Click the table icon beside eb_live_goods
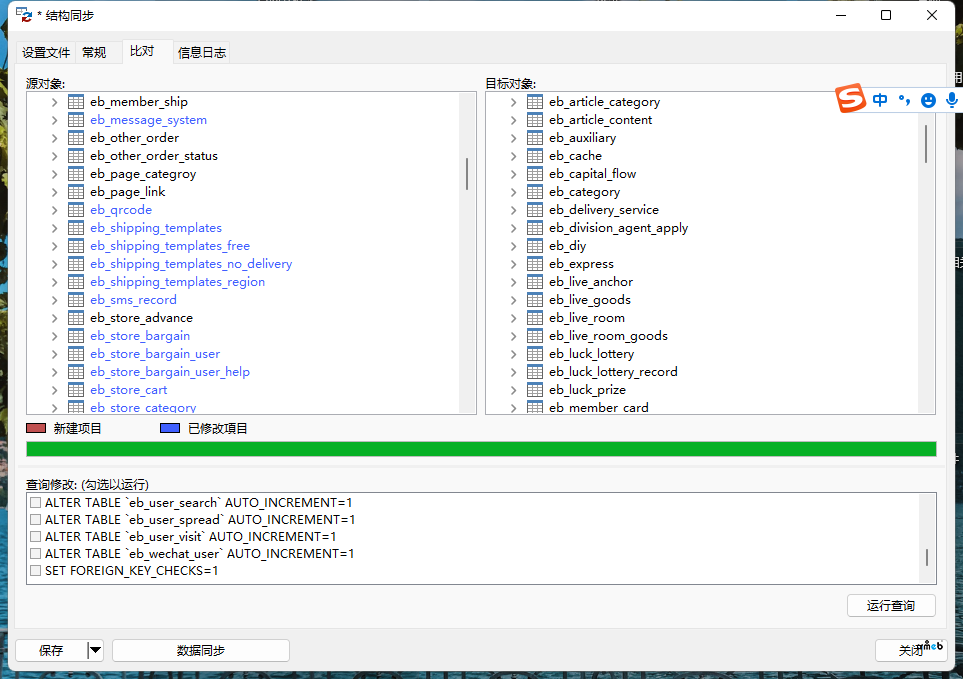 [x=535, y=300]
